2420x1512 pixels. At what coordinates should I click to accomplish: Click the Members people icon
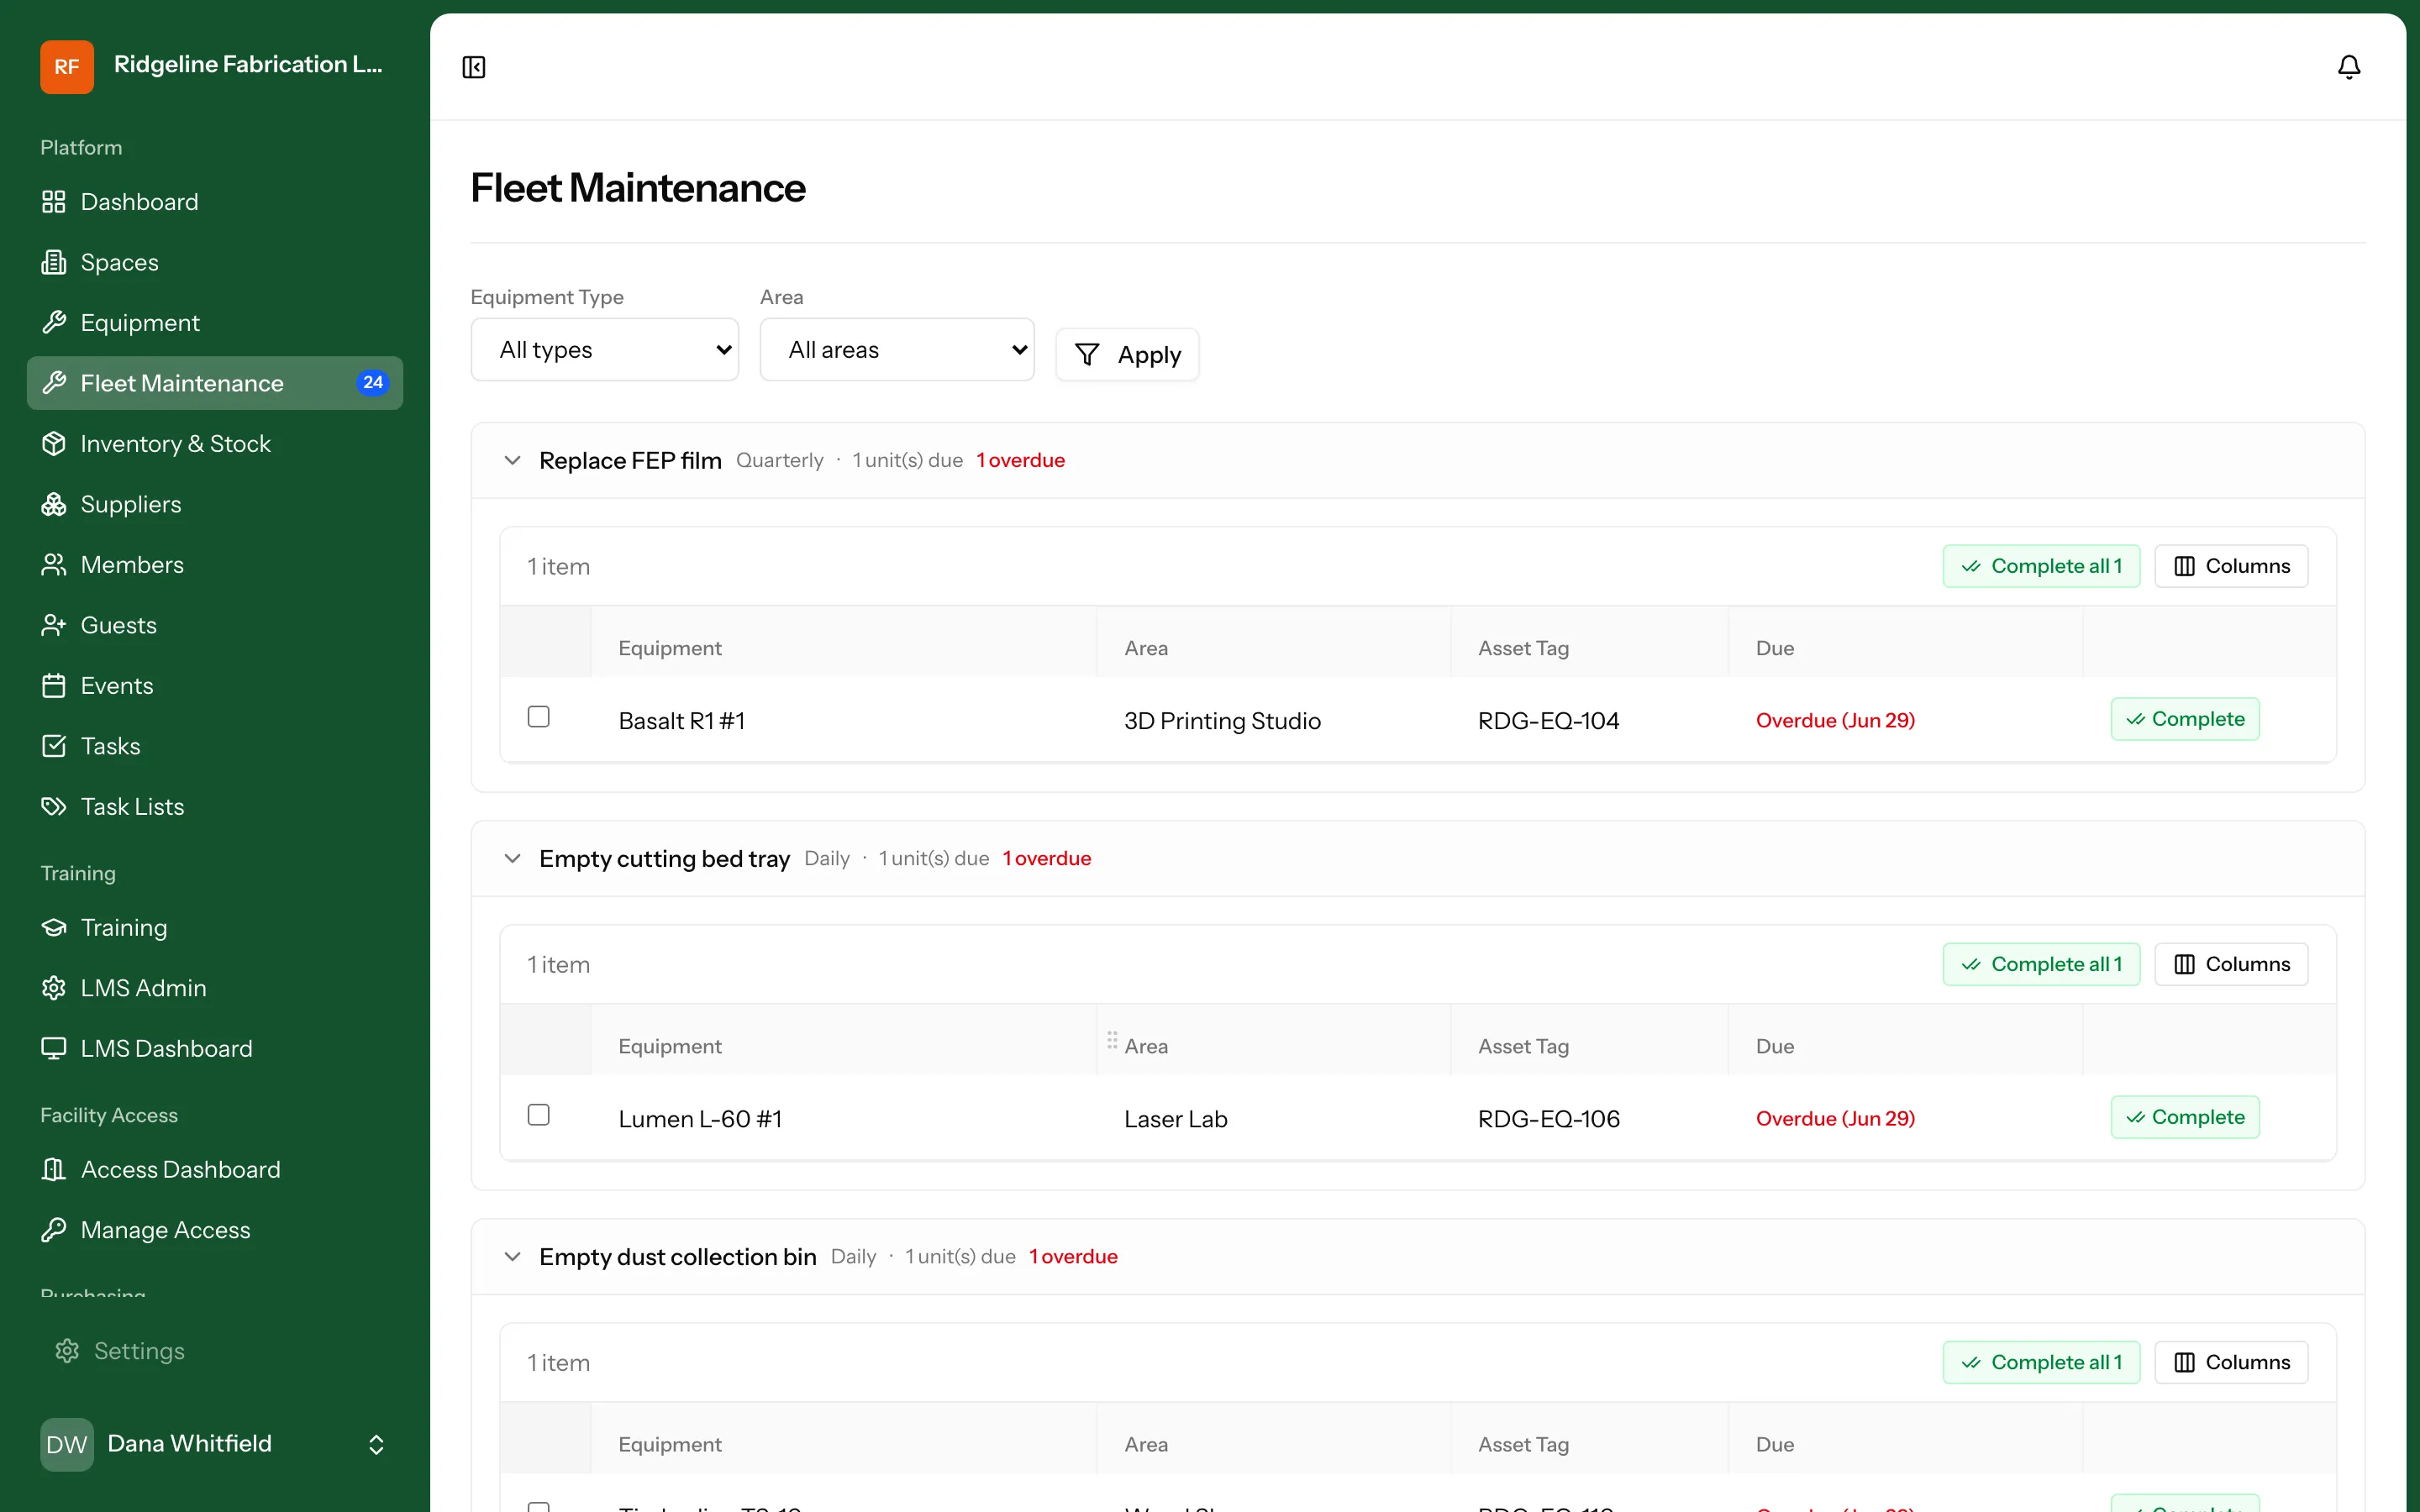pyautogui.click(x=54, y=565)
